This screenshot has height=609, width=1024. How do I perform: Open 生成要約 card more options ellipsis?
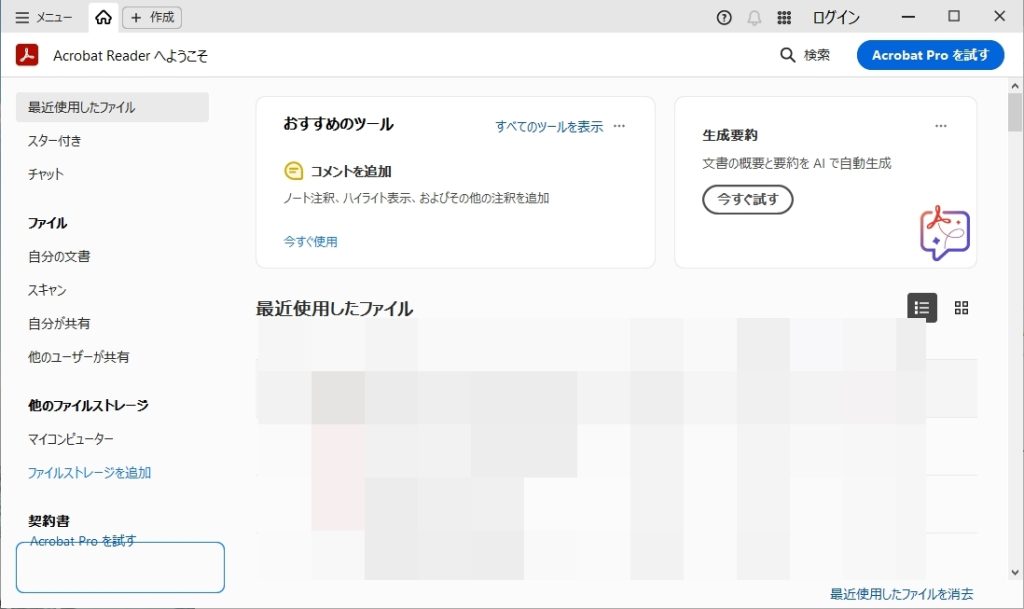pos(940,126)
